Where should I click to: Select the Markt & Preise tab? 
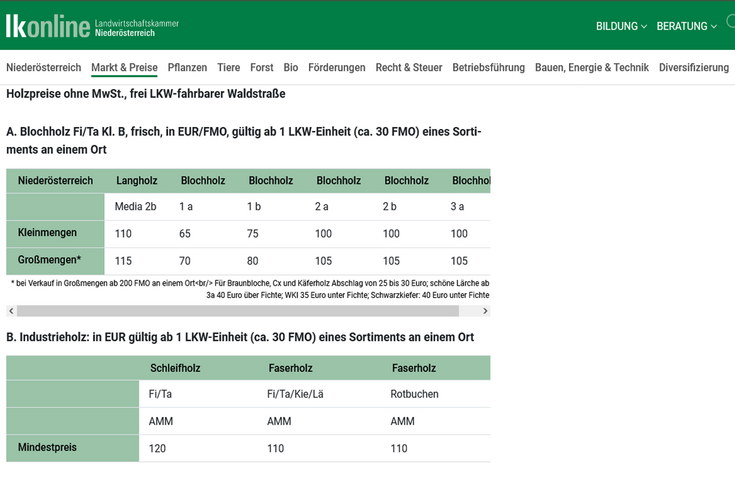(x=124, y=67)
